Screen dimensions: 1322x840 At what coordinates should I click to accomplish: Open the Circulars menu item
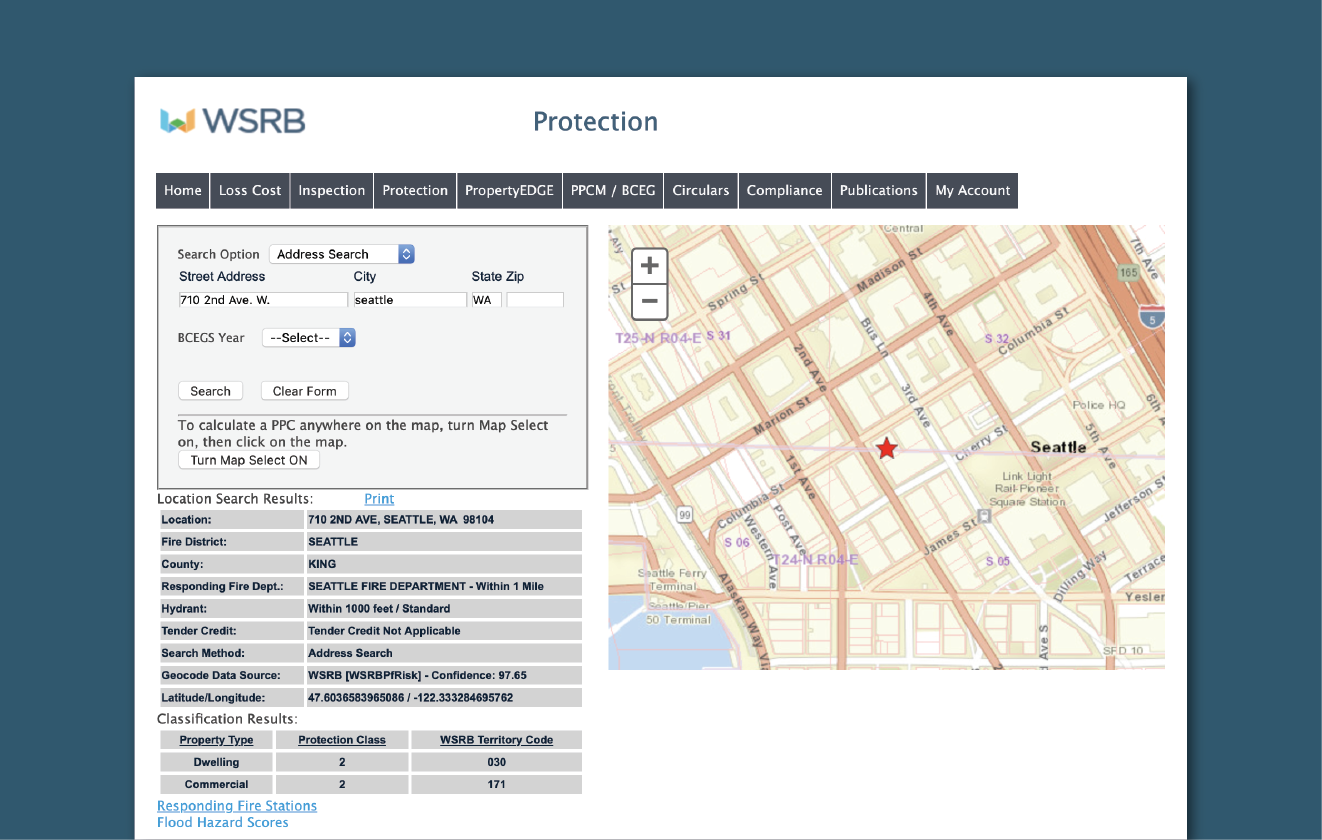coord(700,190)
